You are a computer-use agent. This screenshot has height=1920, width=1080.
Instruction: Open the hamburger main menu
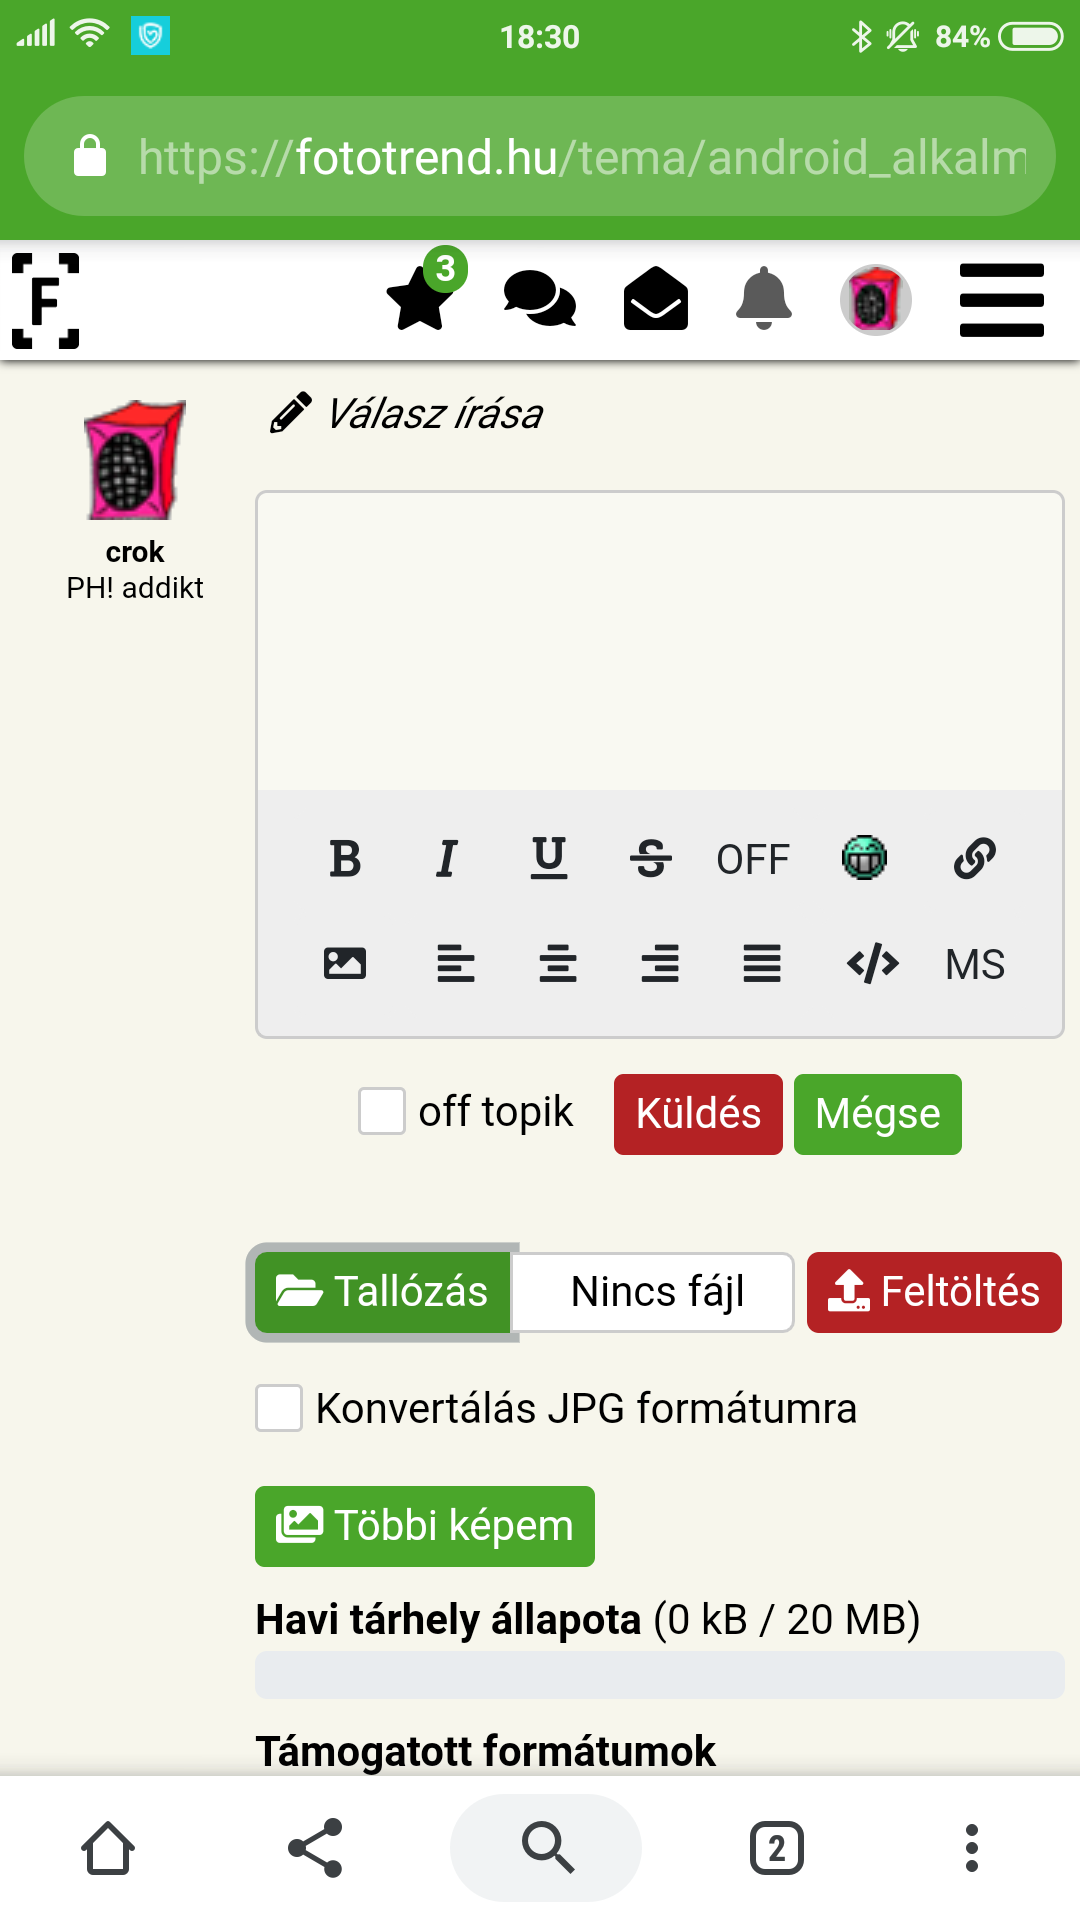[1002, 300]
